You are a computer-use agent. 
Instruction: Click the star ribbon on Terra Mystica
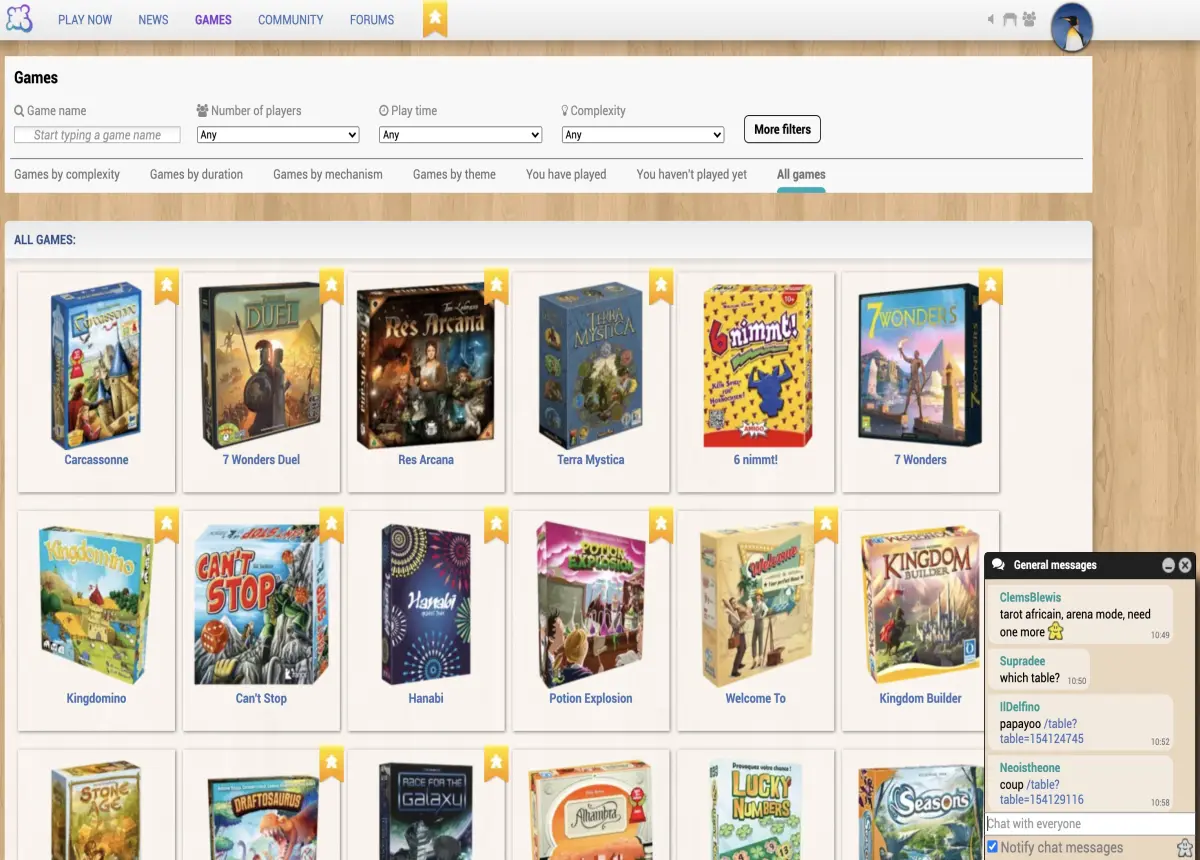pos(661,288)
